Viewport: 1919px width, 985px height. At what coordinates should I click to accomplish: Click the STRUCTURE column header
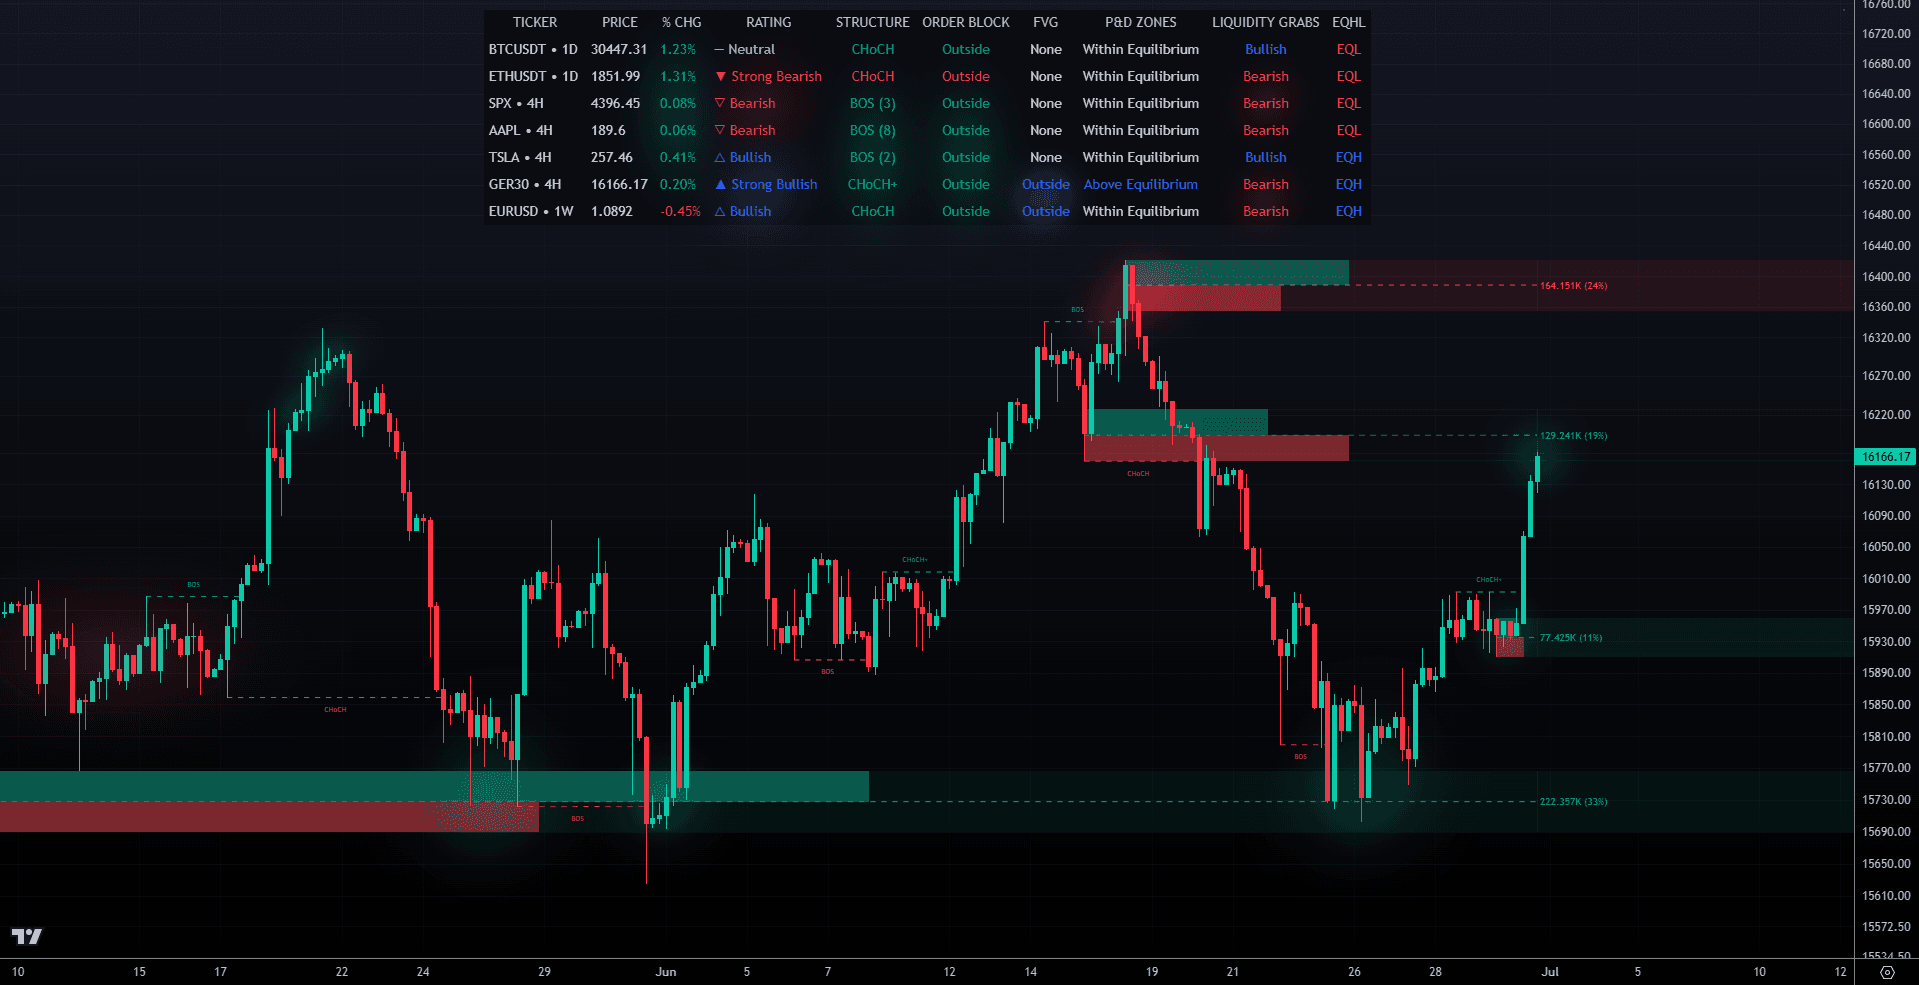[871, 22]
